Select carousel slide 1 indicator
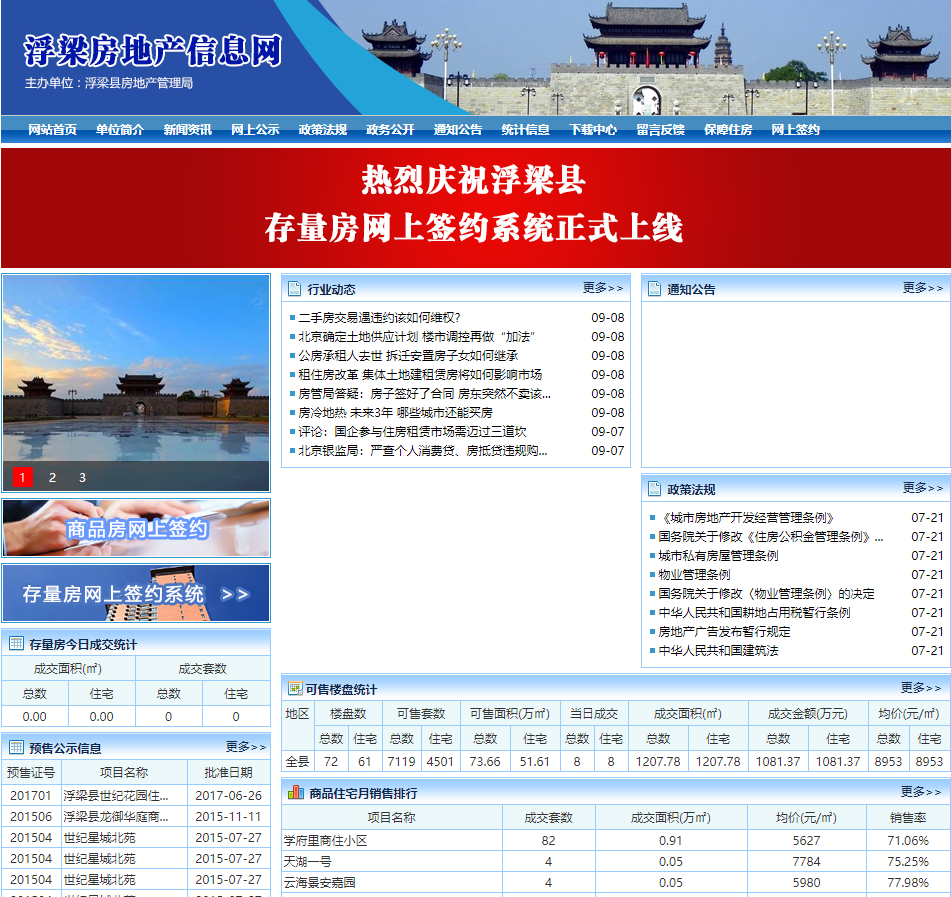 [x=24, y=478]
